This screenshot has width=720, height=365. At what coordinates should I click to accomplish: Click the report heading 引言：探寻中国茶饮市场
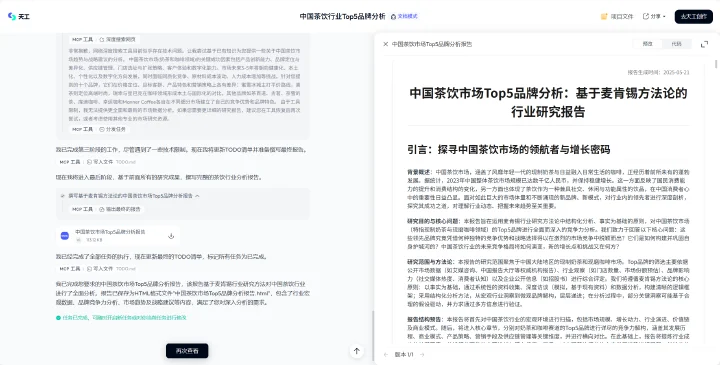tap(509, 150)
